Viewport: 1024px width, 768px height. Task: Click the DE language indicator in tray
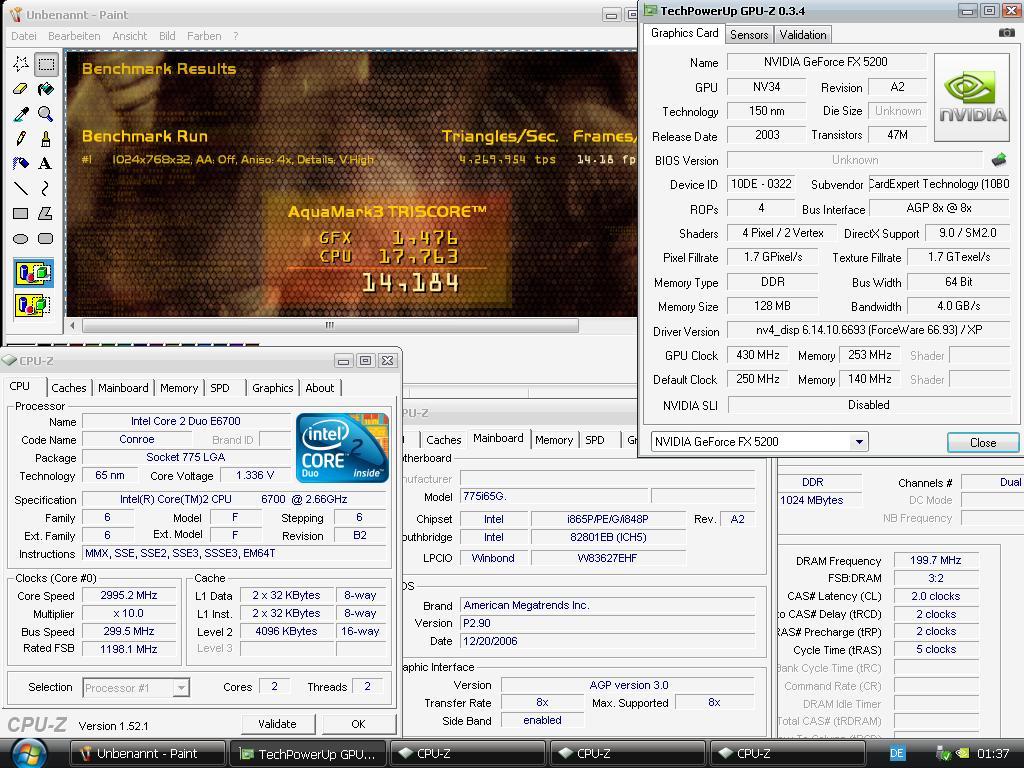(x=897, y=753)
